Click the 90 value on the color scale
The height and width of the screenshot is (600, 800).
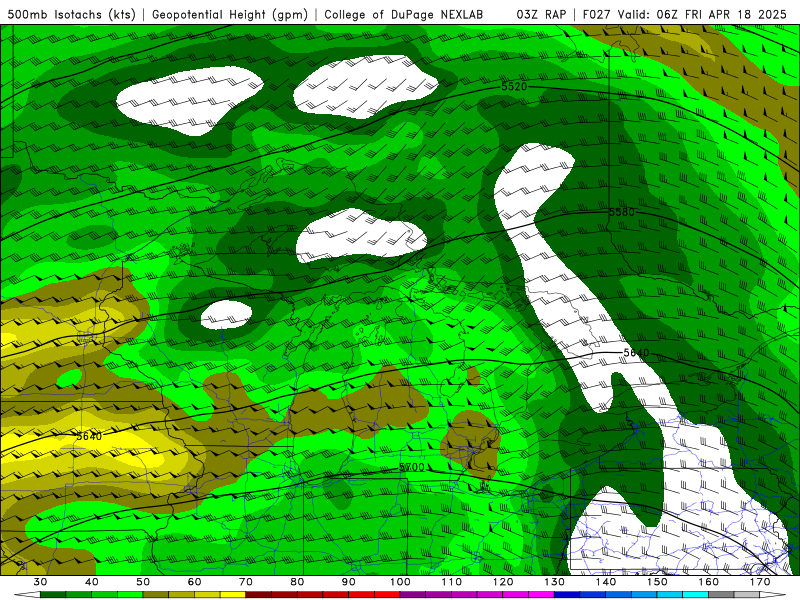[349, 582]
